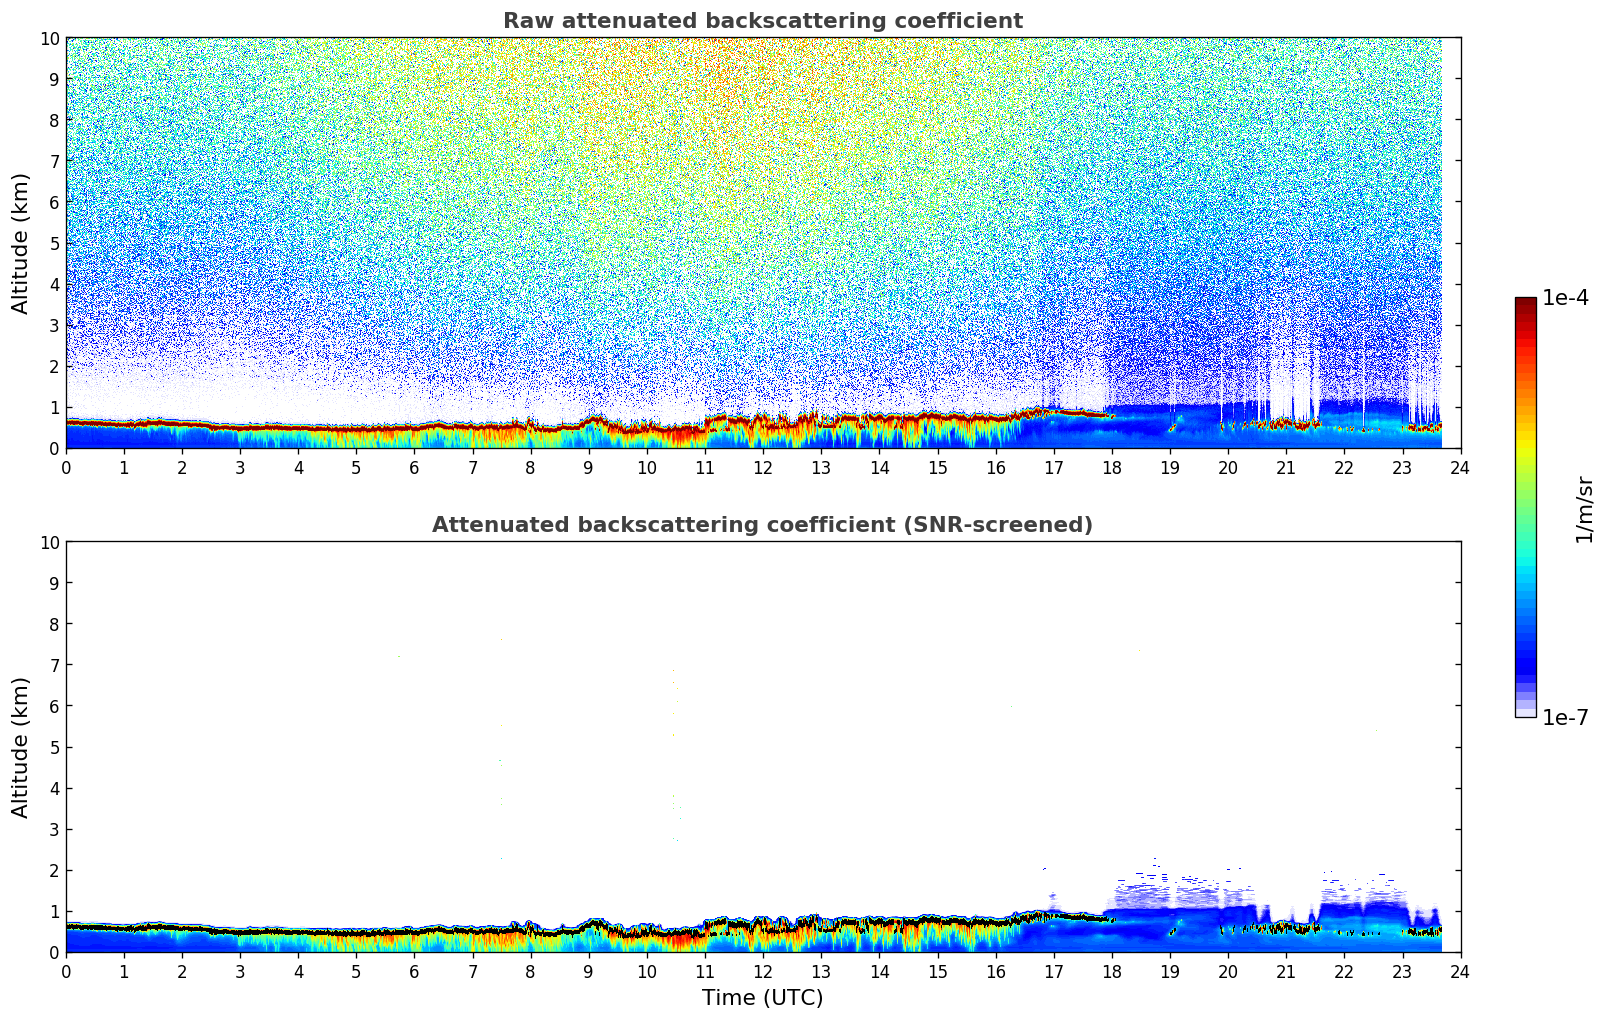
Task: Click the colorbar gradient scale
Action: pyautogui.click(x=1525, y=507)
